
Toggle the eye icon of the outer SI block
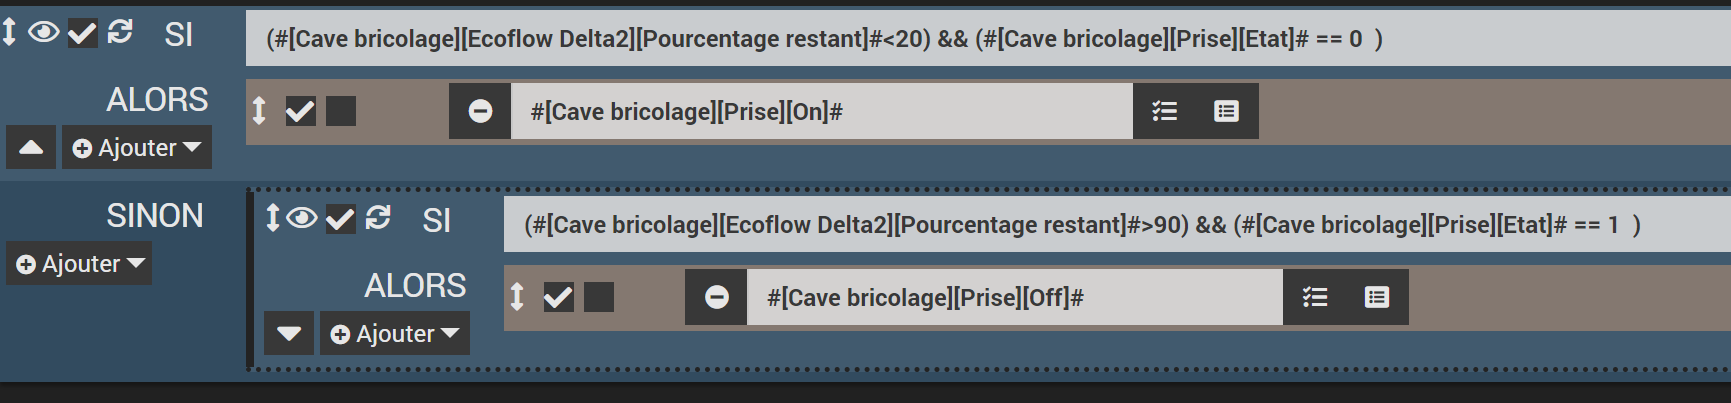click(x=43, y=32)
